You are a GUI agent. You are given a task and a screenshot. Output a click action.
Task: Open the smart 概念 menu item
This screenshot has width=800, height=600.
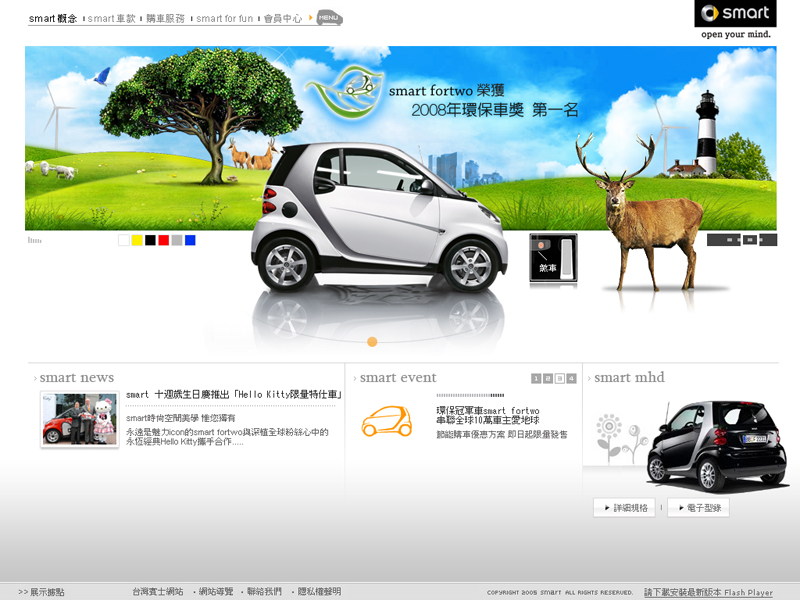click(x=53, y=19)
